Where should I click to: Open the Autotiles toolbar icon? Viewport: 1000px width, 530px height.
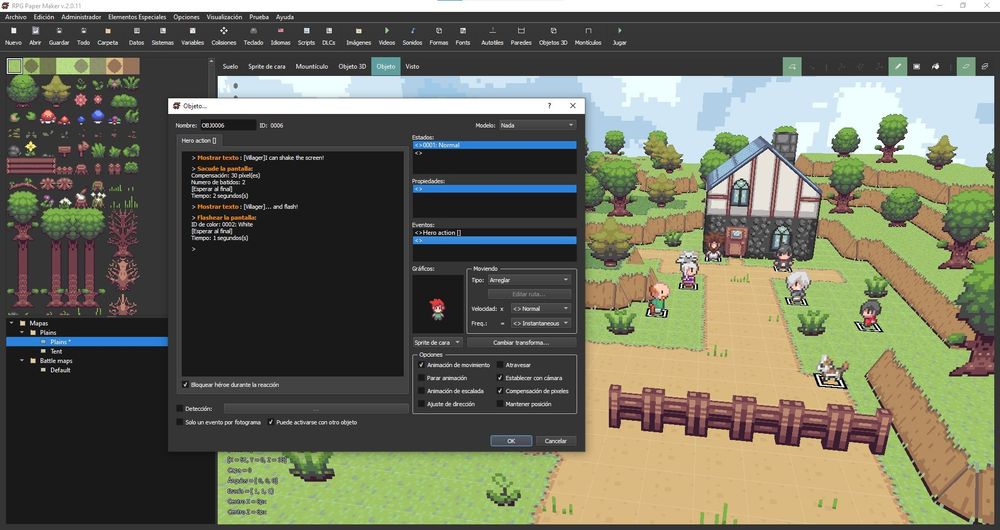click(x=492, y=30)
